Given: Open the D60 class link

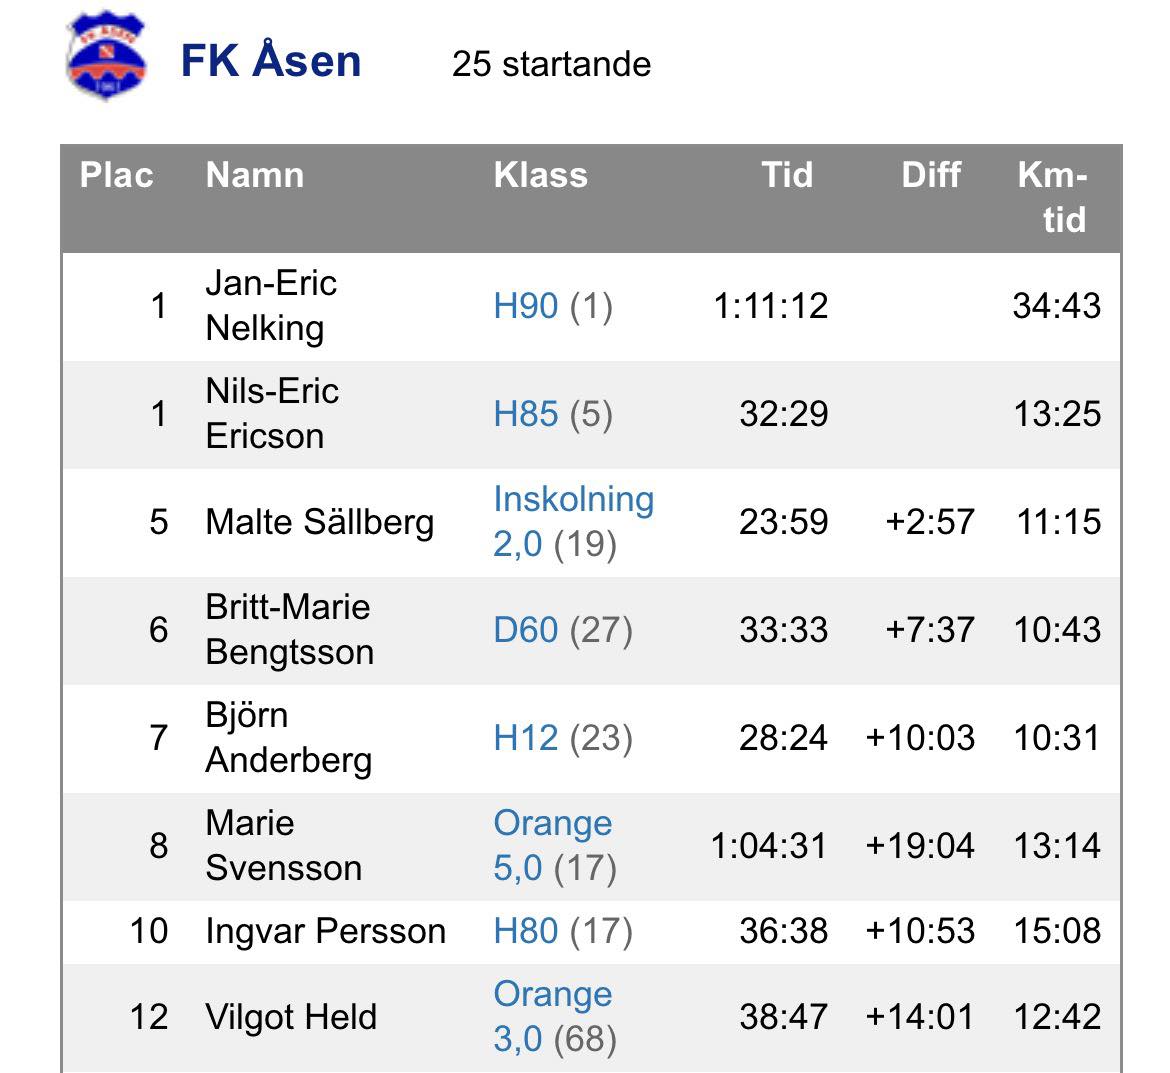Looking at the screenshot, I should tap(525, 630).
